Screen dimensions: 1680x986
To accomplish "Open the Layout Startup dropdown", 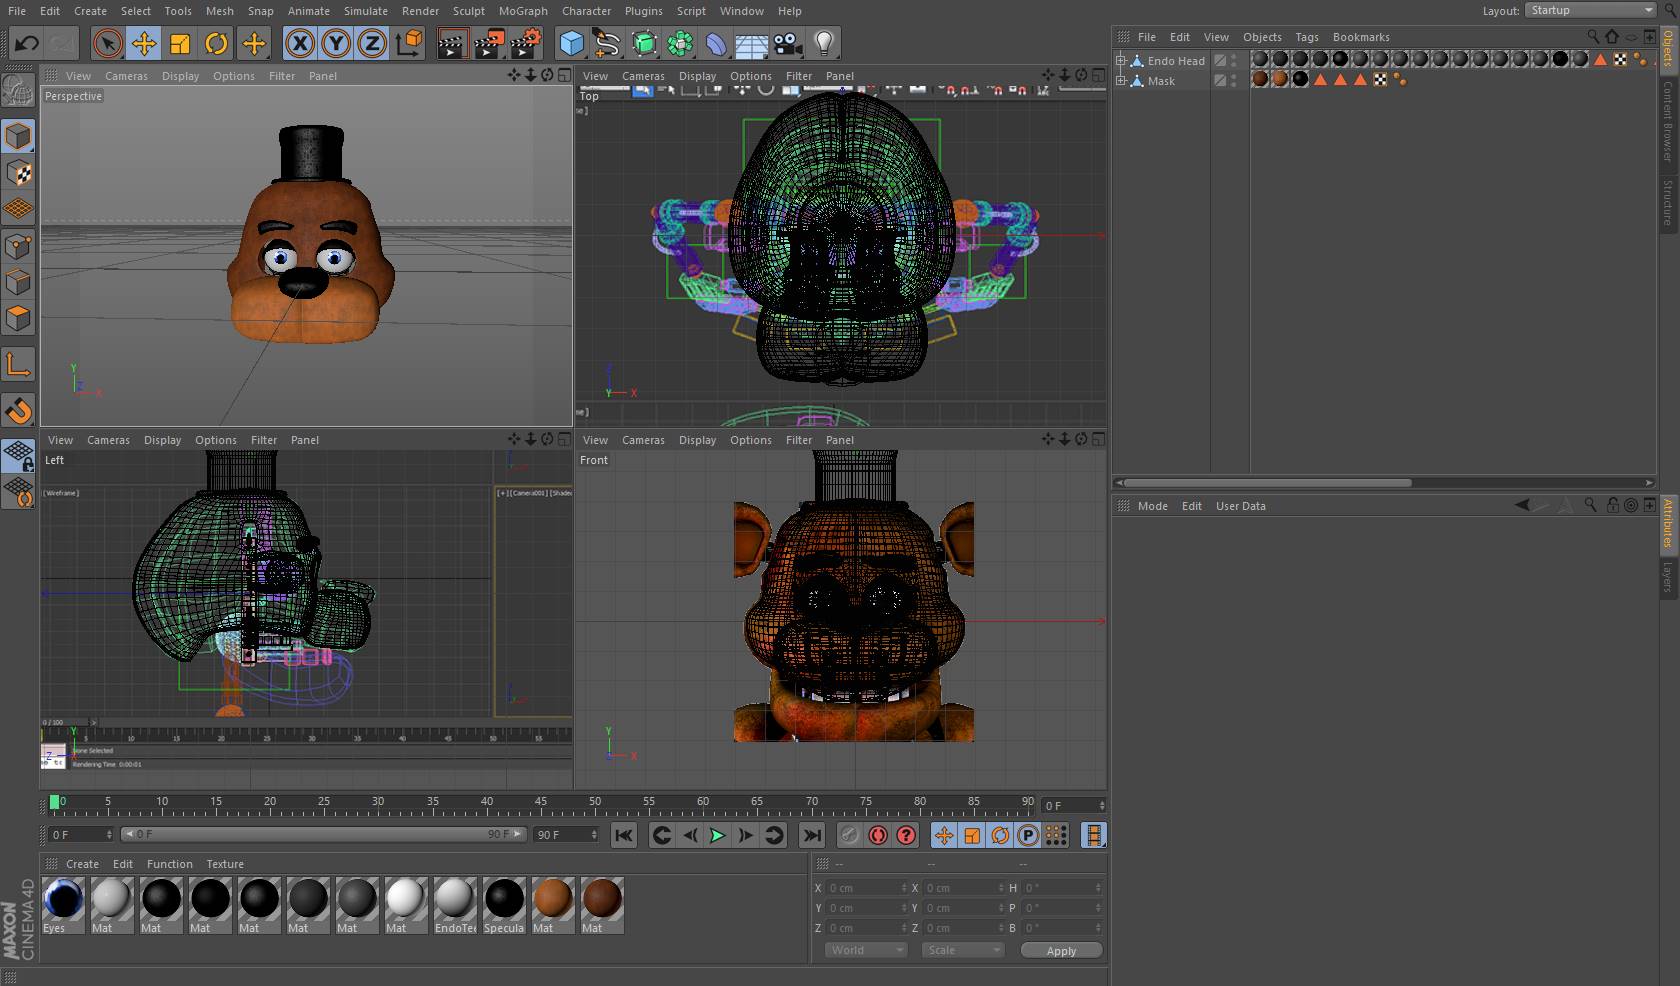I will point(1590,10).
